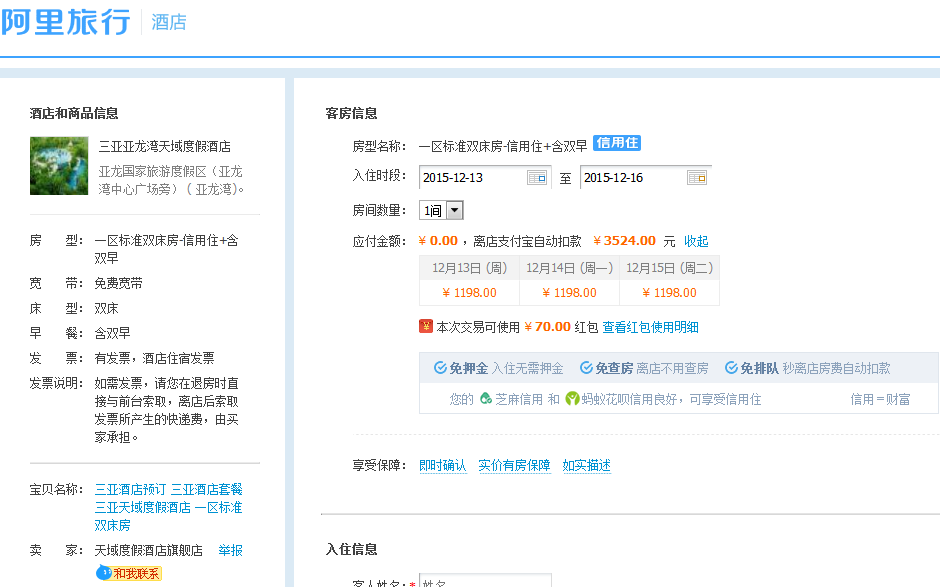Click the guest name input field

(485, 582)
